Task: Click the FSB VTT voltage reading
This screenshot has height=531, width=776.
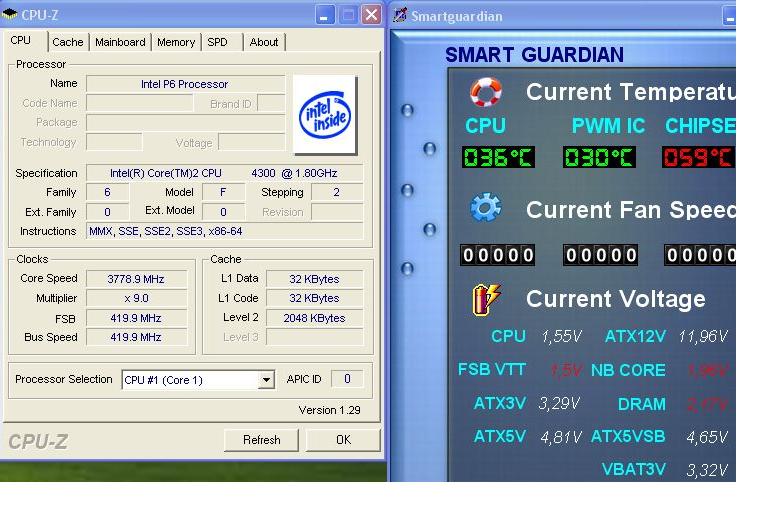Action: pos(565,370)
